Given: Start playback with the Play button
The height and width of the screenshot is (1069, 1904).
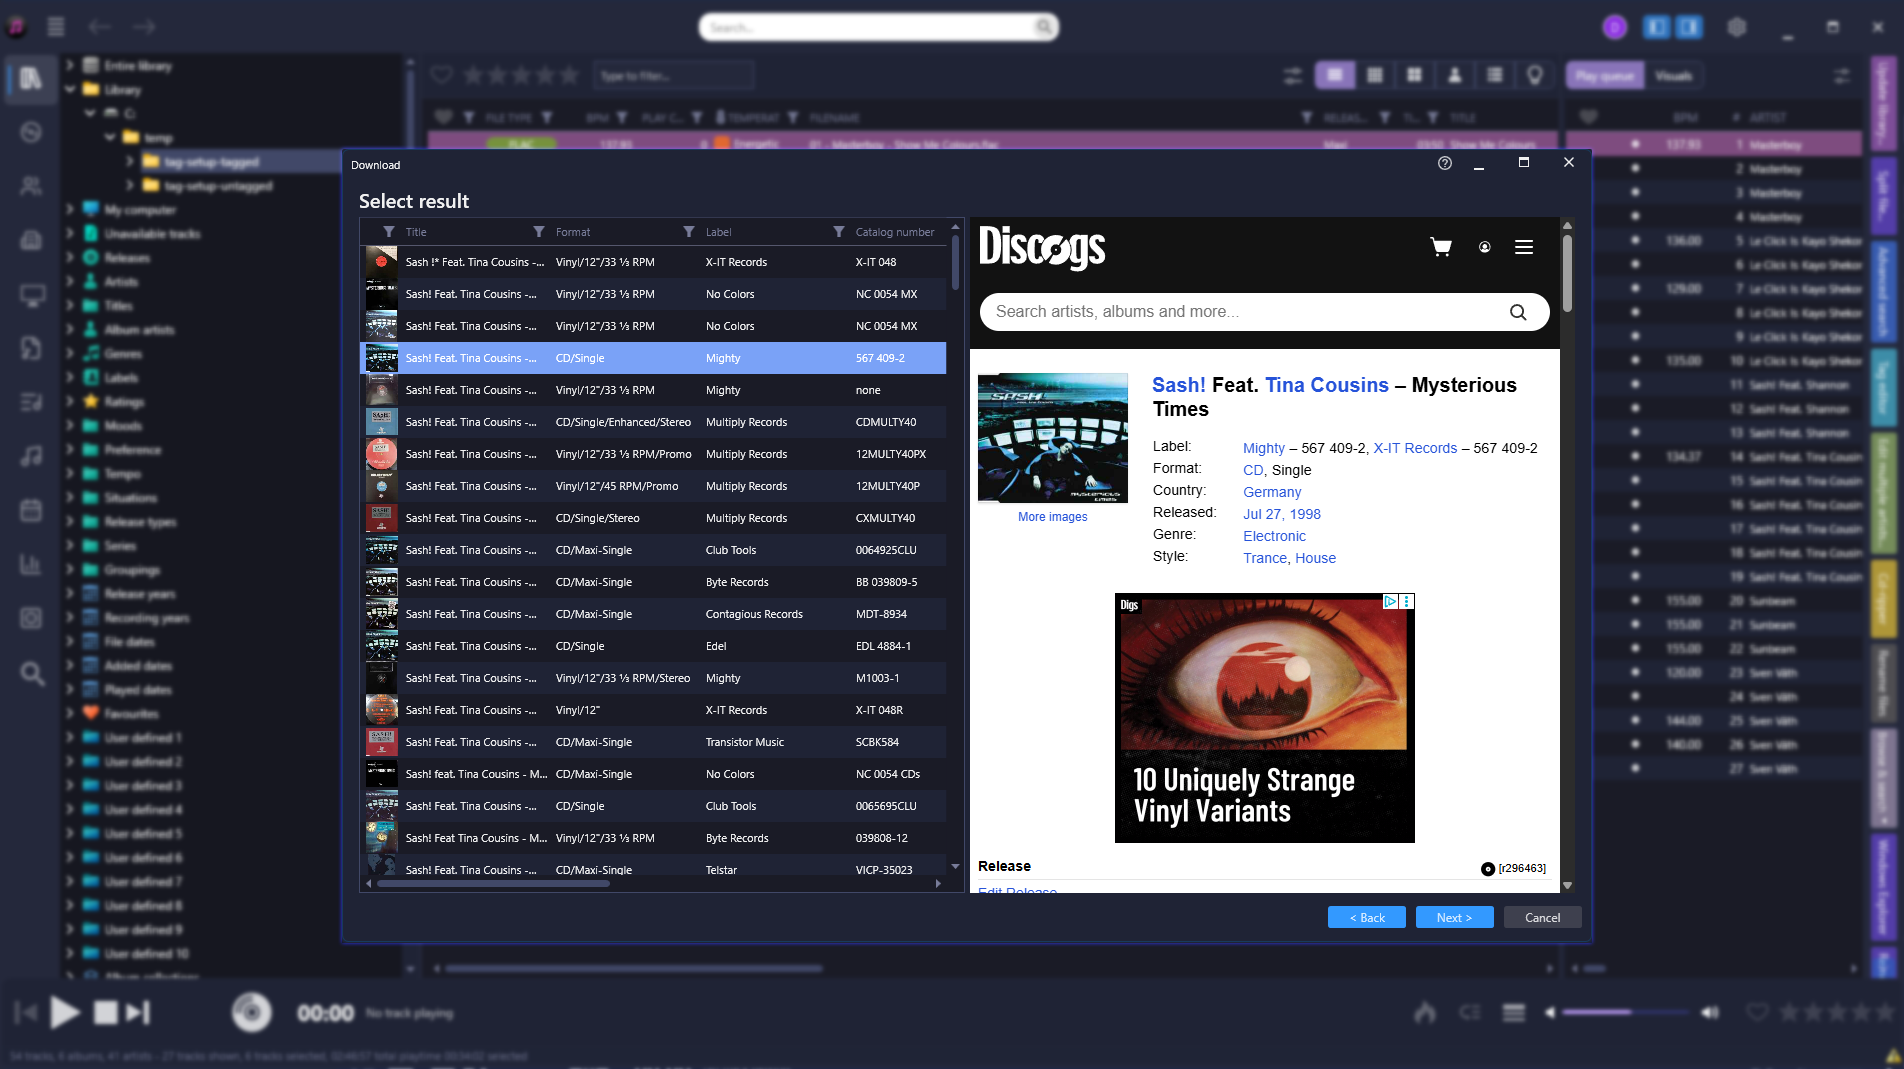Looking at the screenshot, I should click(64, 1013).
